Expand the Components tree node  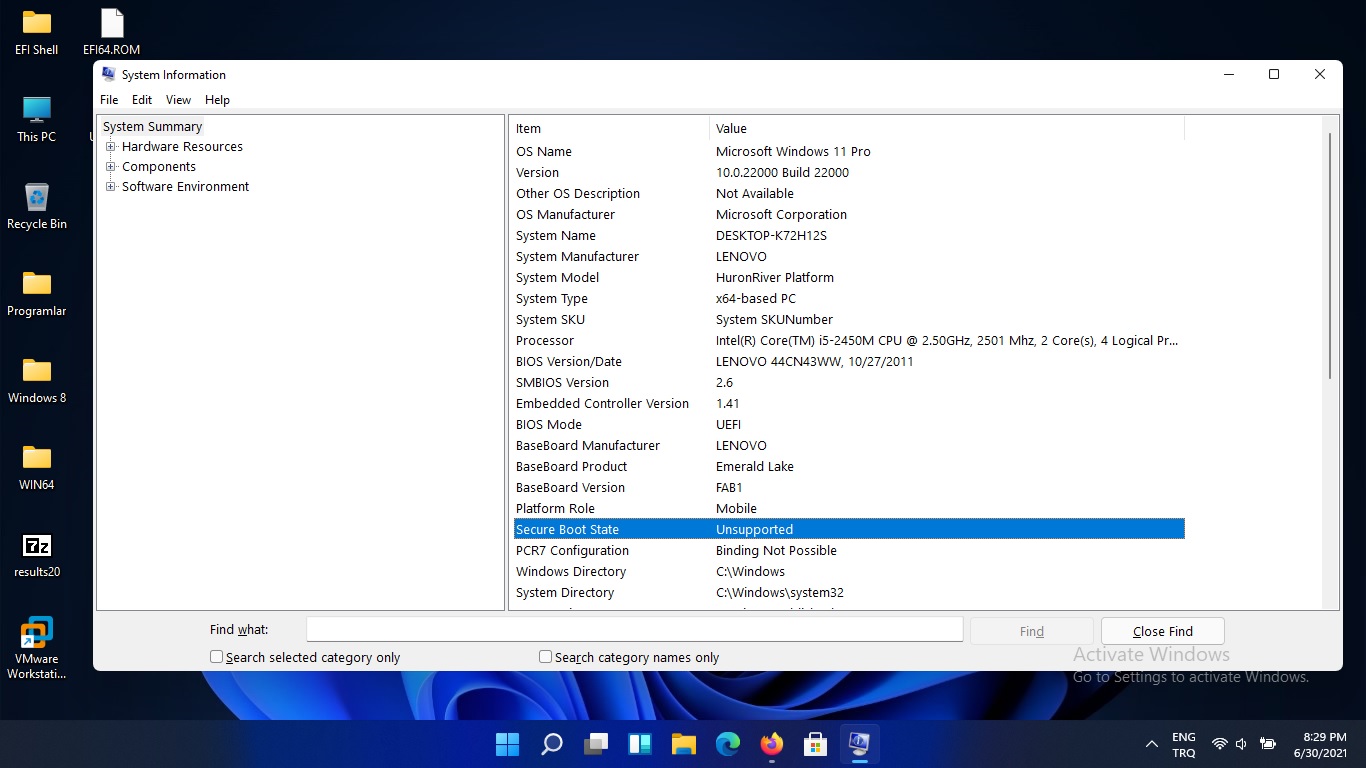[x=111, y=167]
